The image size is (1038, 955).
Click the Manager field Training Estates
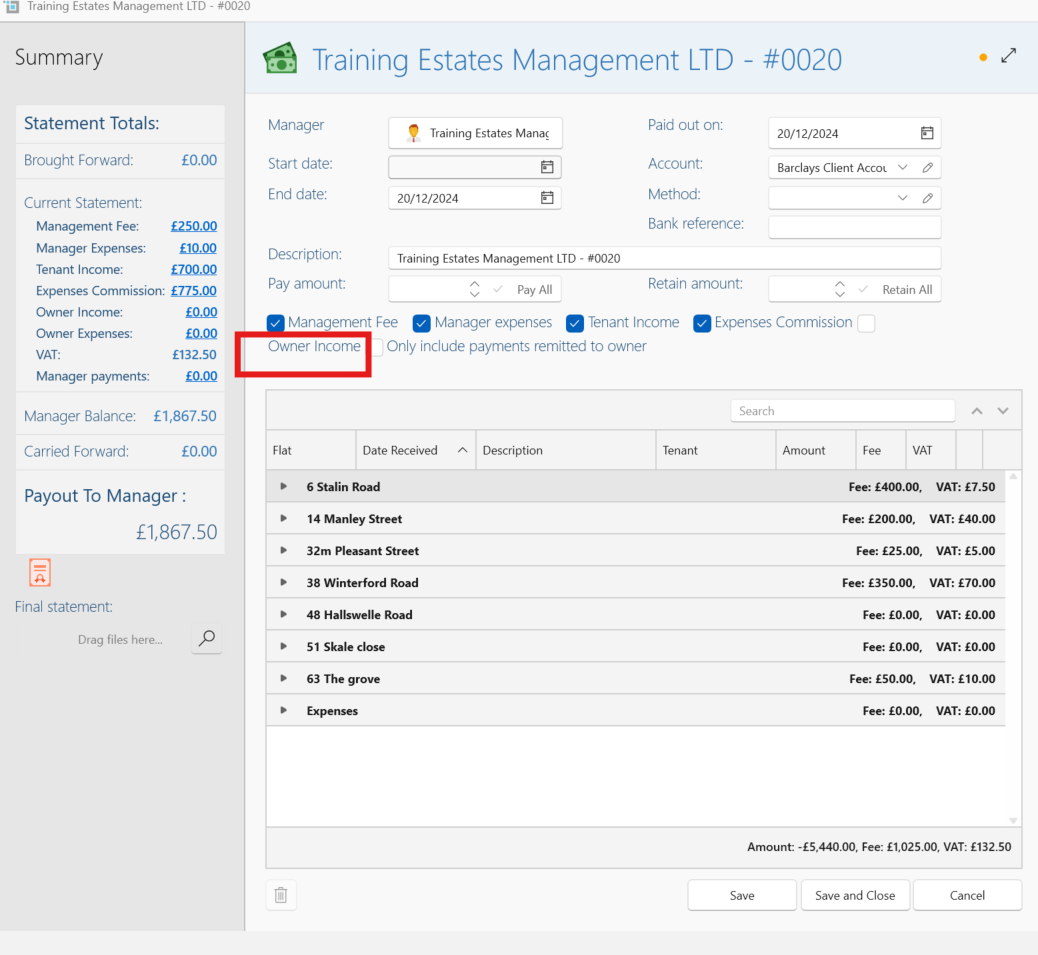tap(475, 133)
